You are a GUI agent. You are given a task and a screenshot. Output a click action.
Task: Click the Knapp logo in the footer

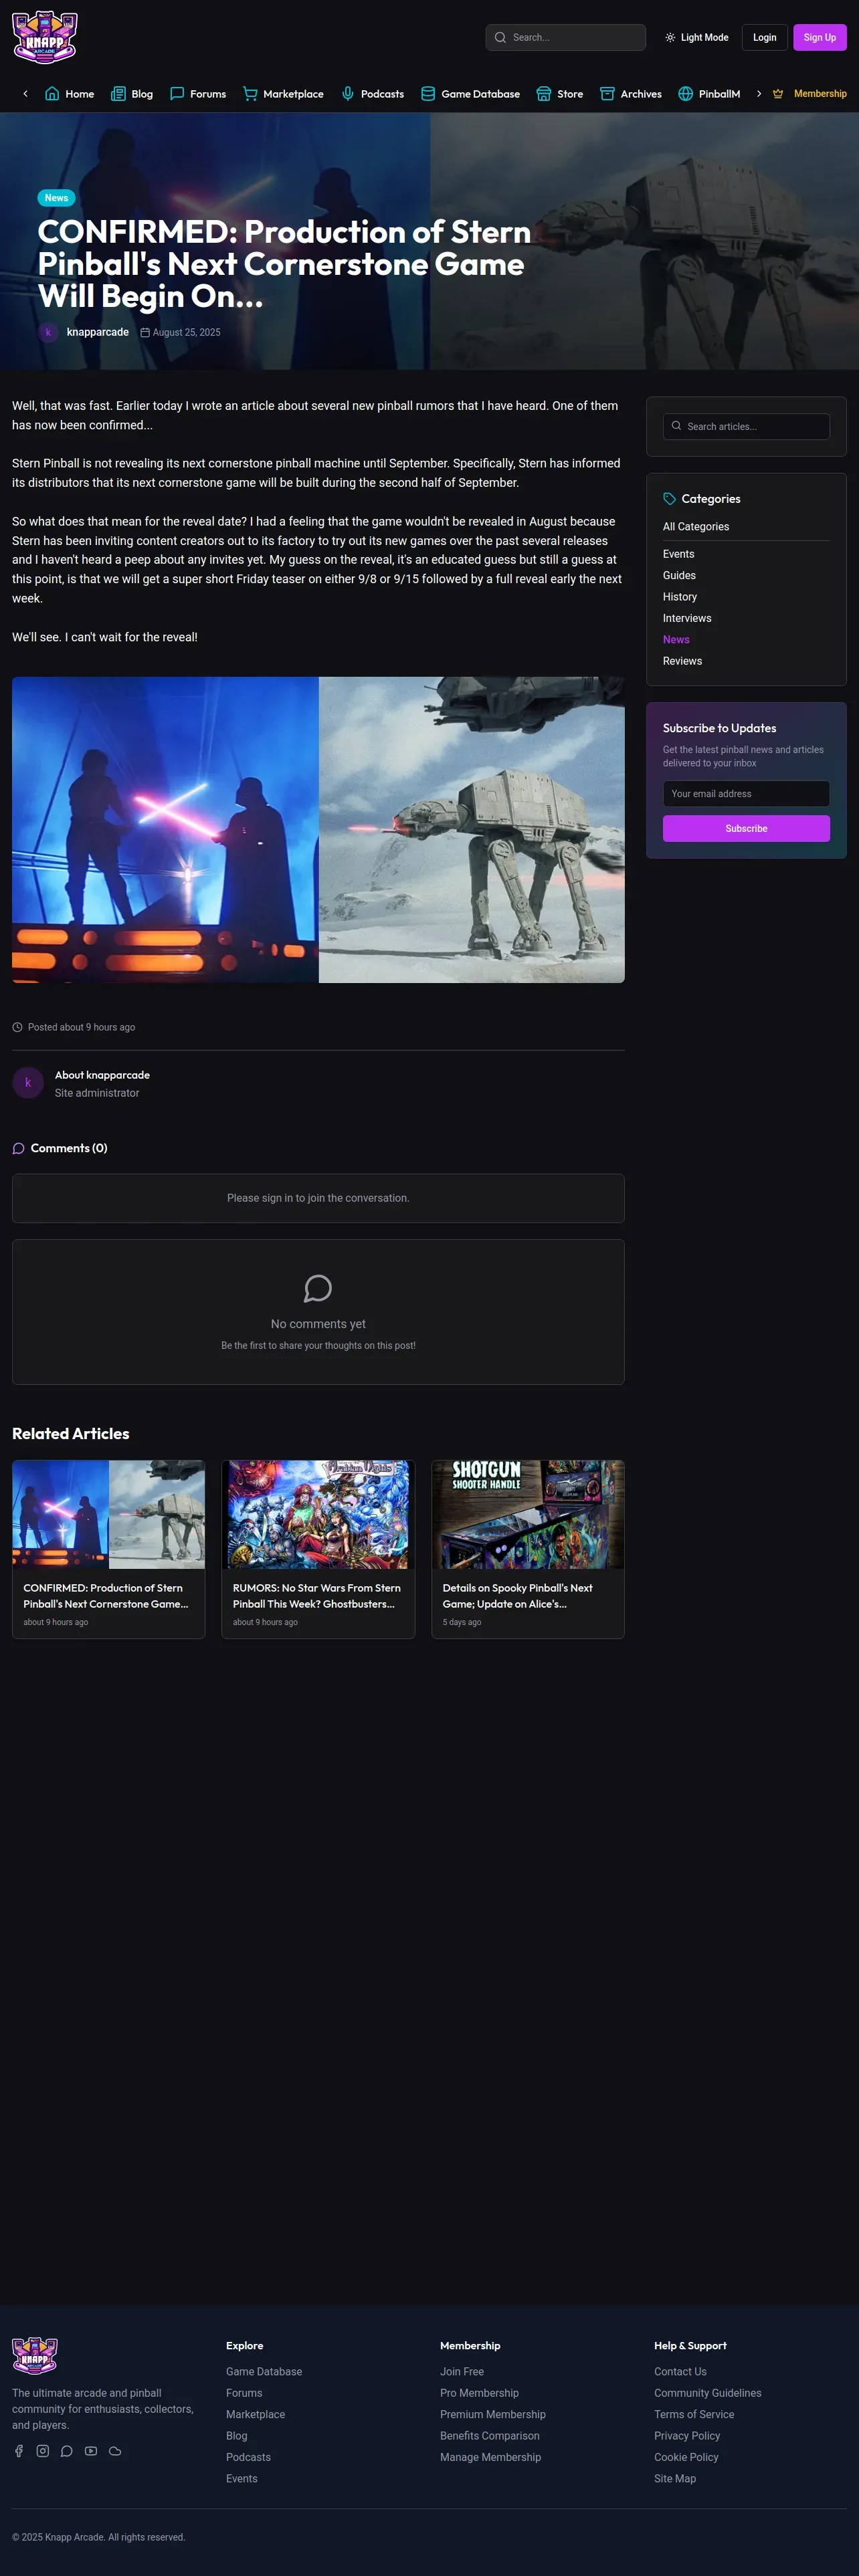pos(35,2356)
